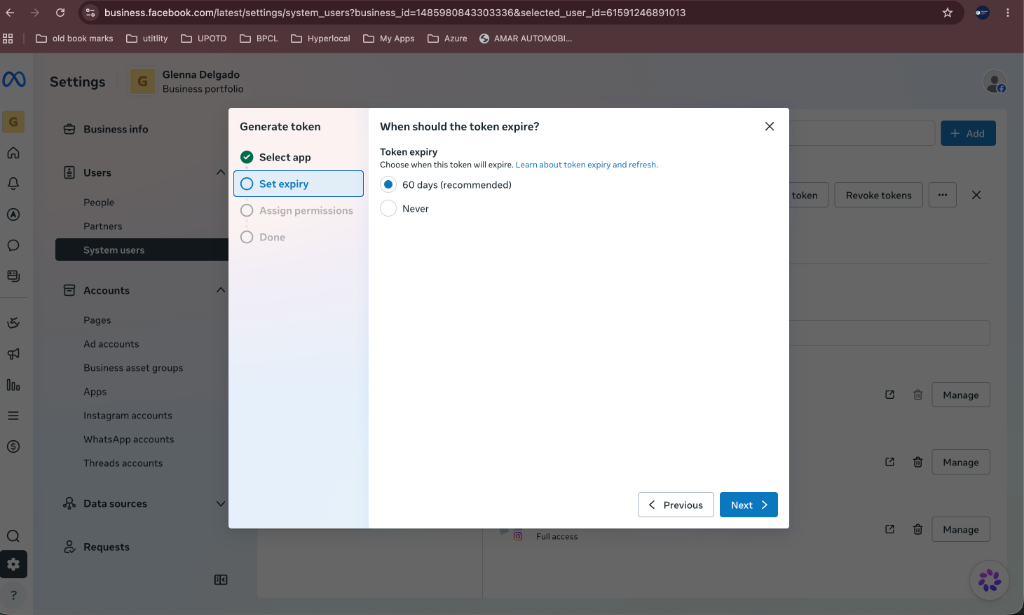Open Ad accounts menu item

point(111,344)
